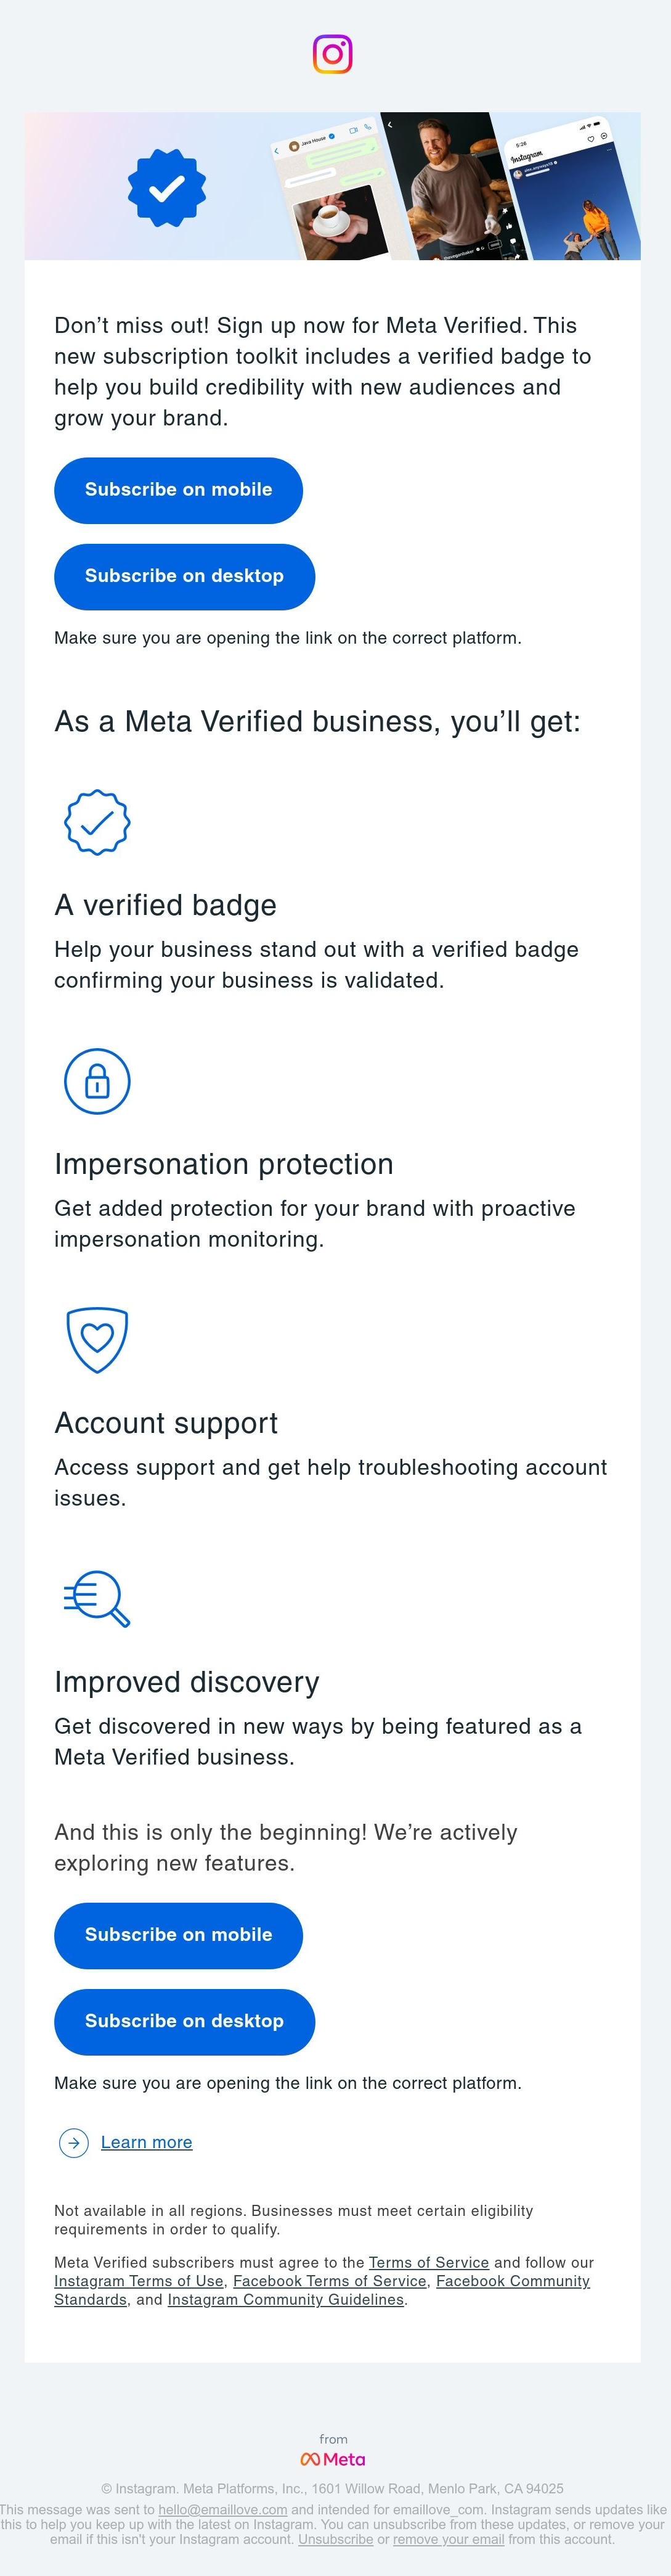The height and width of the screenshot is (2576, 671).
Task: Click the first Subscribe on desktop button
Action: click(x=184, y=577)
